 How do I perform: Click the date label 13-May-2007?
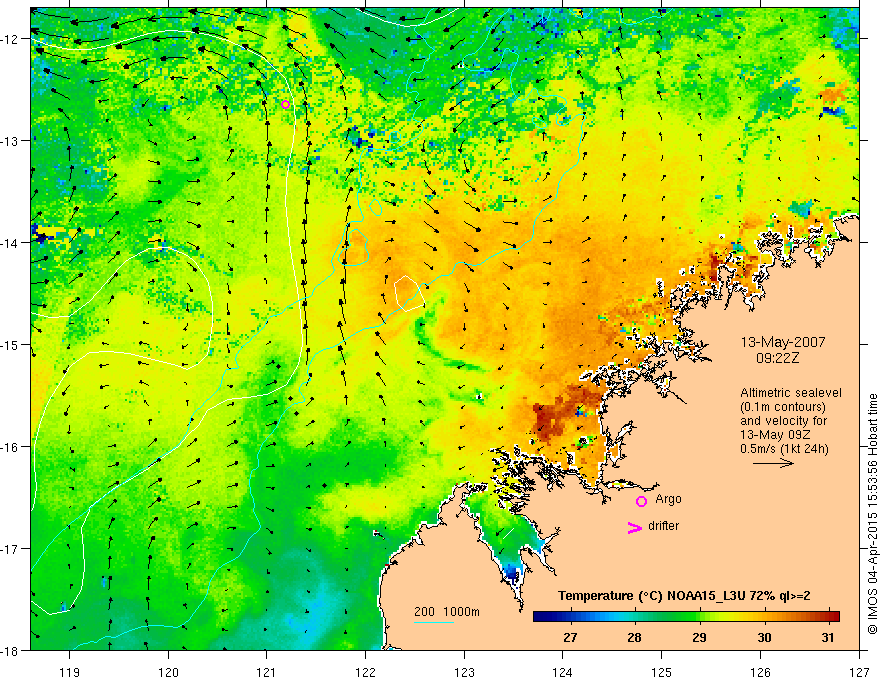coord(783,342)
